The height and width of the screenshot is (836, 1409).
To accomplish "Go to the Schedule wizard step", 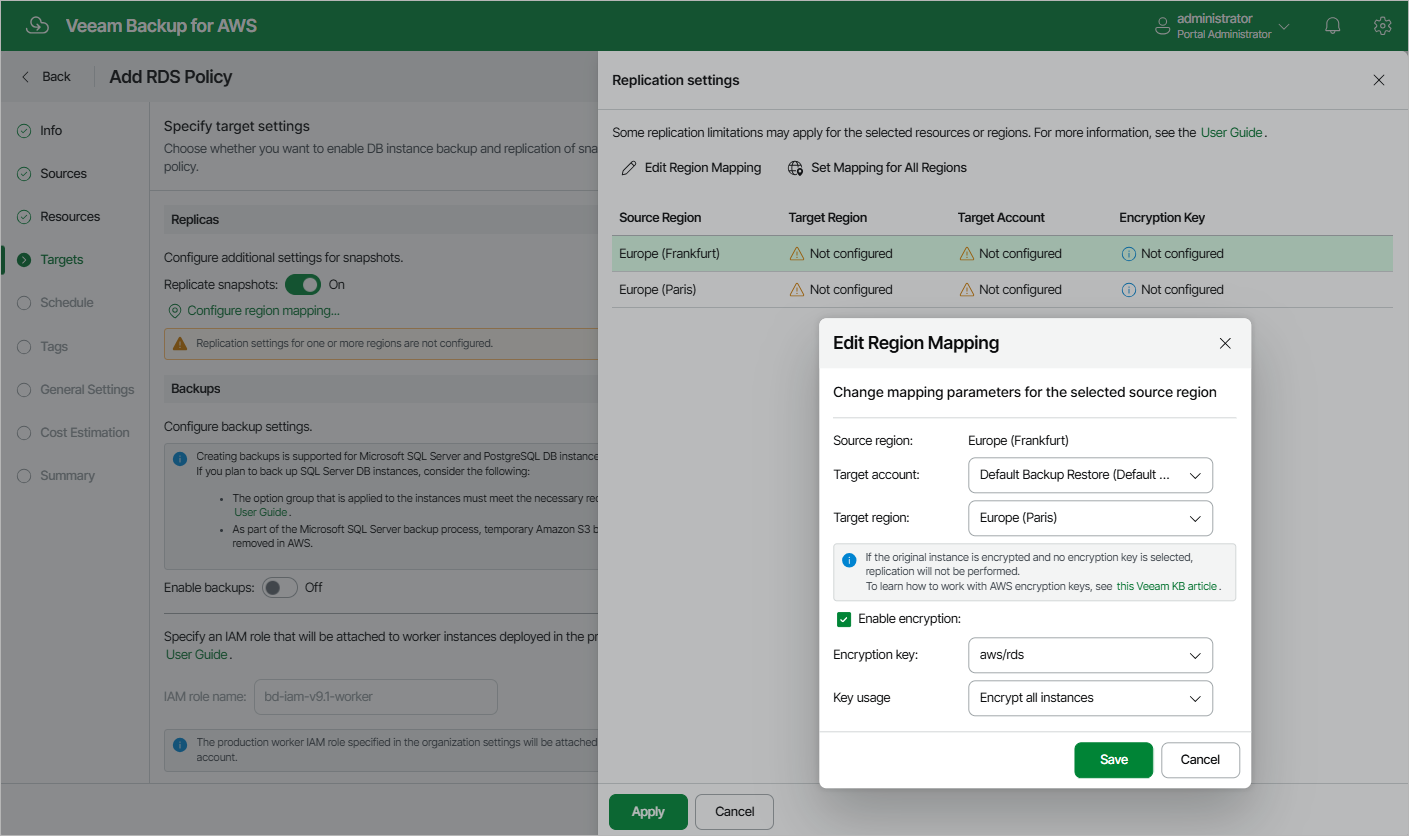I will pos(67,303).
